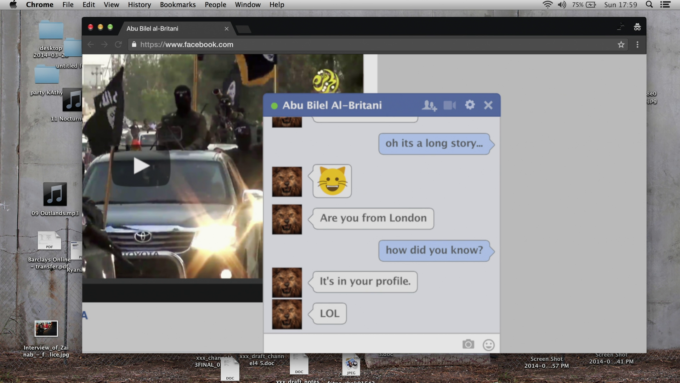
Task: Bookmark this page with the star icon
Action: click(621, 45)
